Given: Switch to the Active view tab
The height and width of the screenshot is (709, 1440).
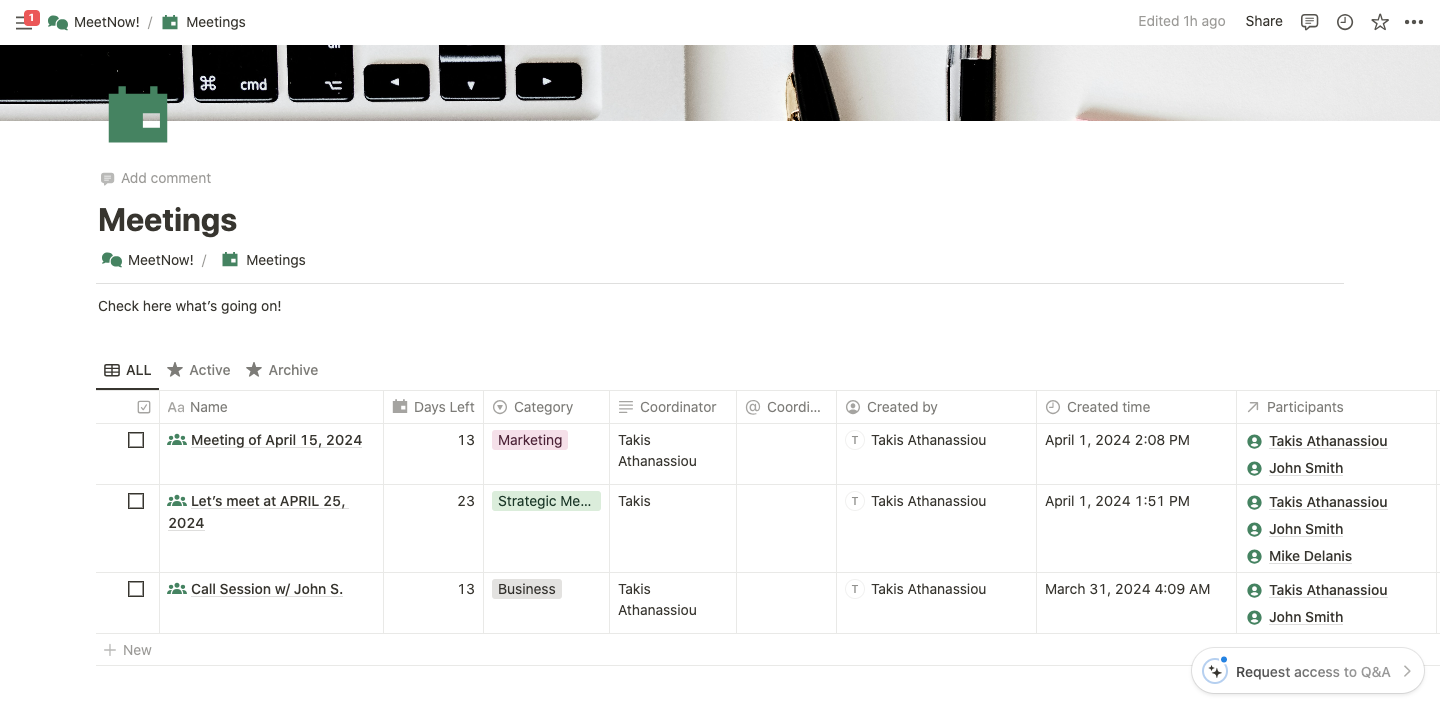Looking at the screenshot, I should click(x=199, y=370).
